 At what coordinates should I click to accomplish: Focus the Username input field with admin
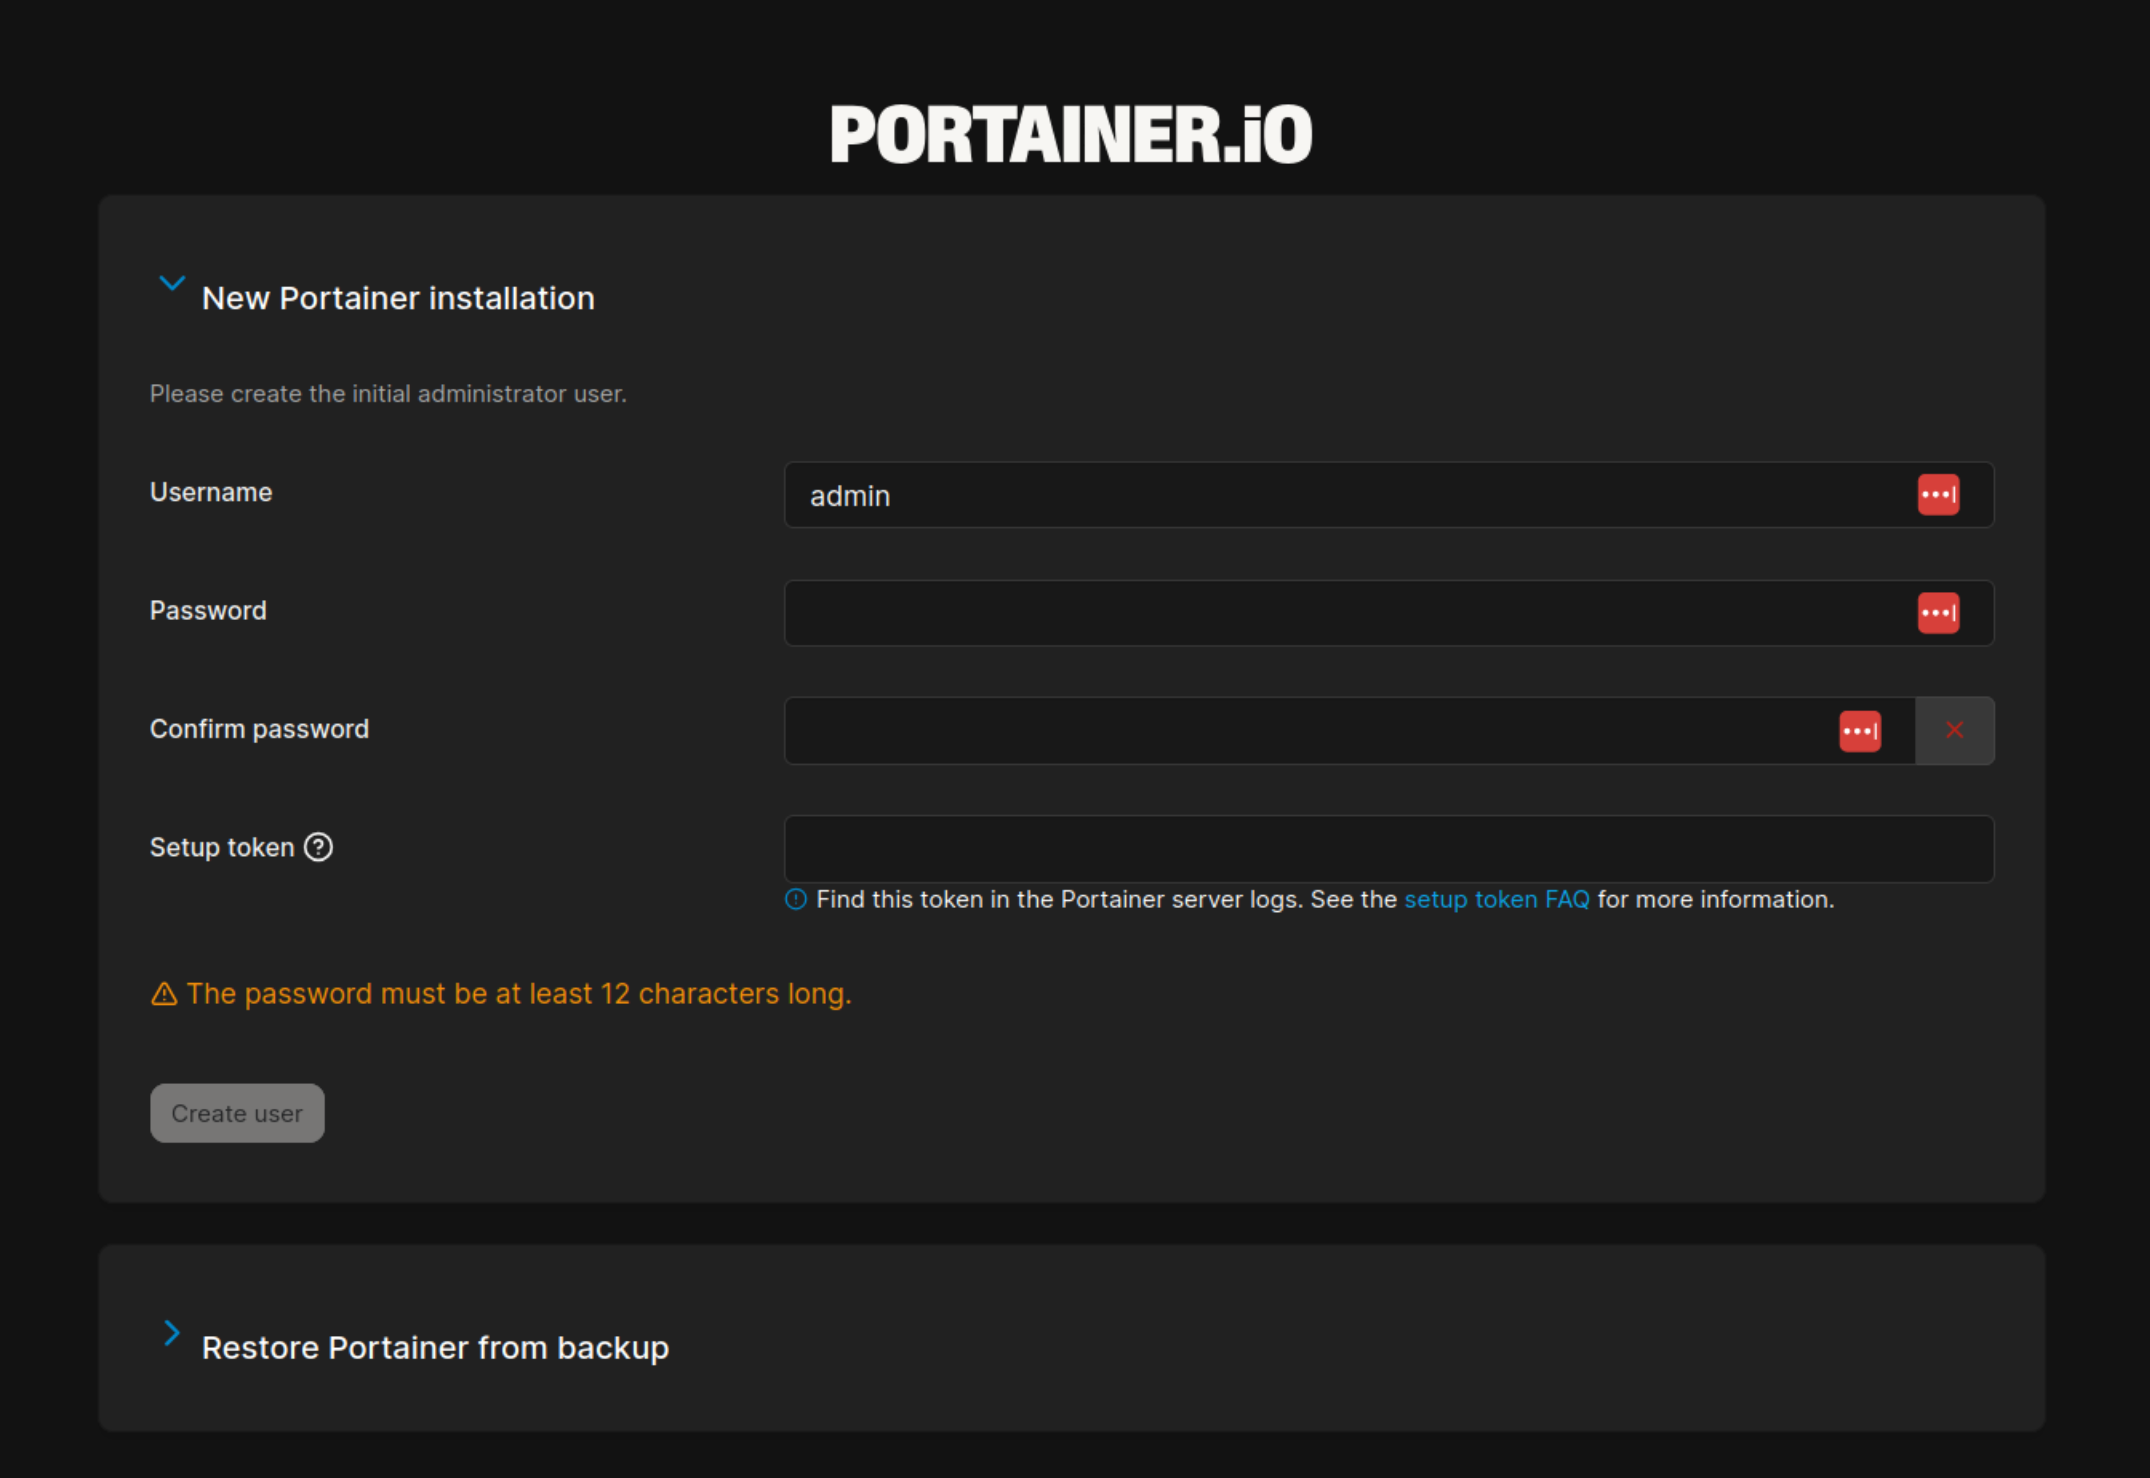tap(1389, 495)
